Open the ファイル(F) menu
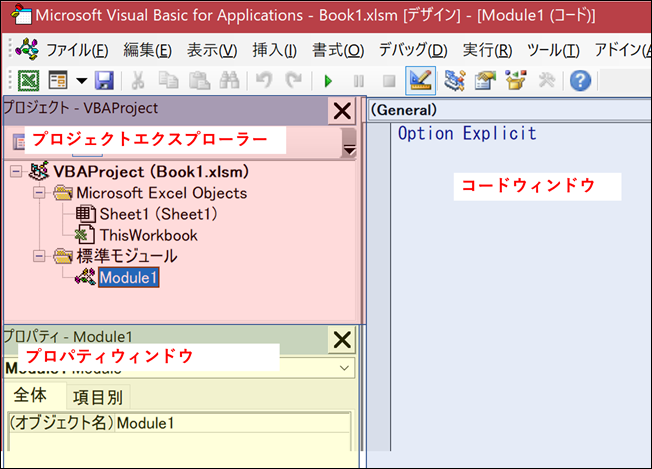Screen dimensions: 652x469 click(x=77, y=50)
